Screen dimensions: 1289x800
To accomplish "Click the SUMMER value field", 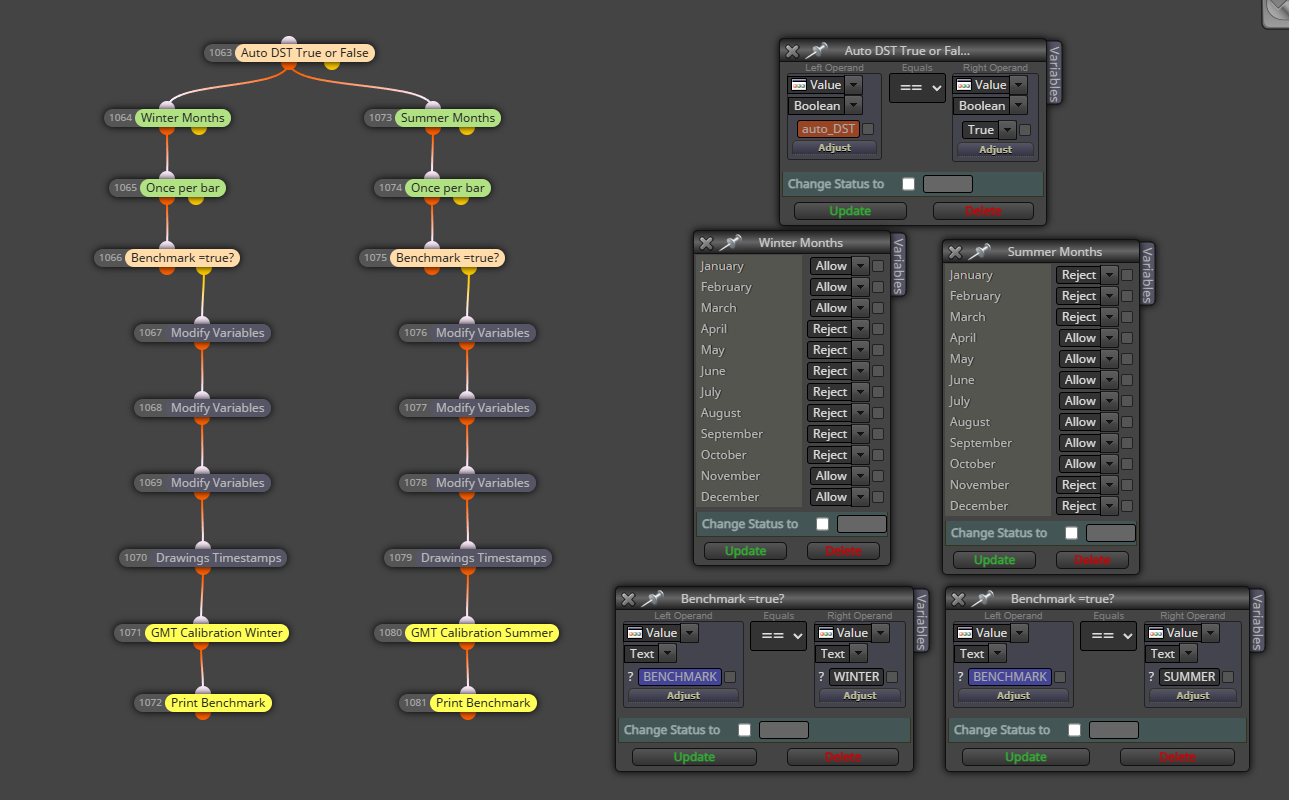I will tap(1189, 677).
